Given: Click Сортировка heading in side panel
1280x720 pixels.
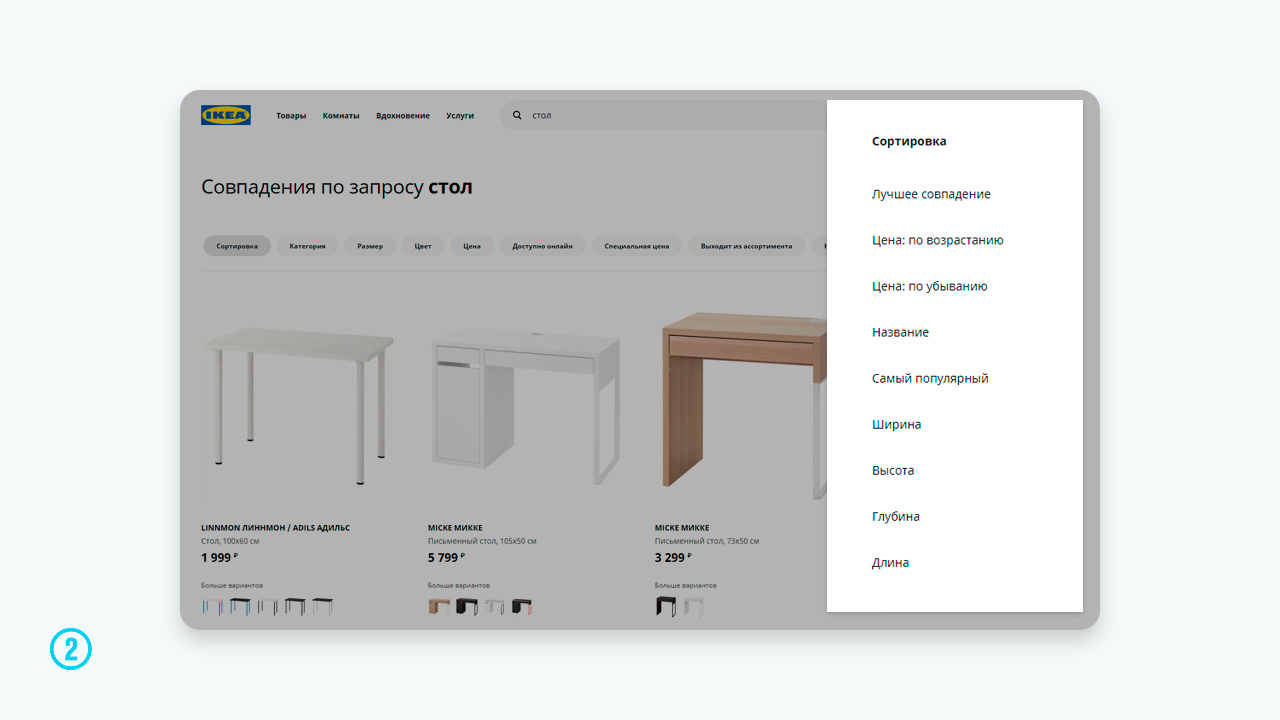Looking at the screenshot, I should [x=909, y=141].
